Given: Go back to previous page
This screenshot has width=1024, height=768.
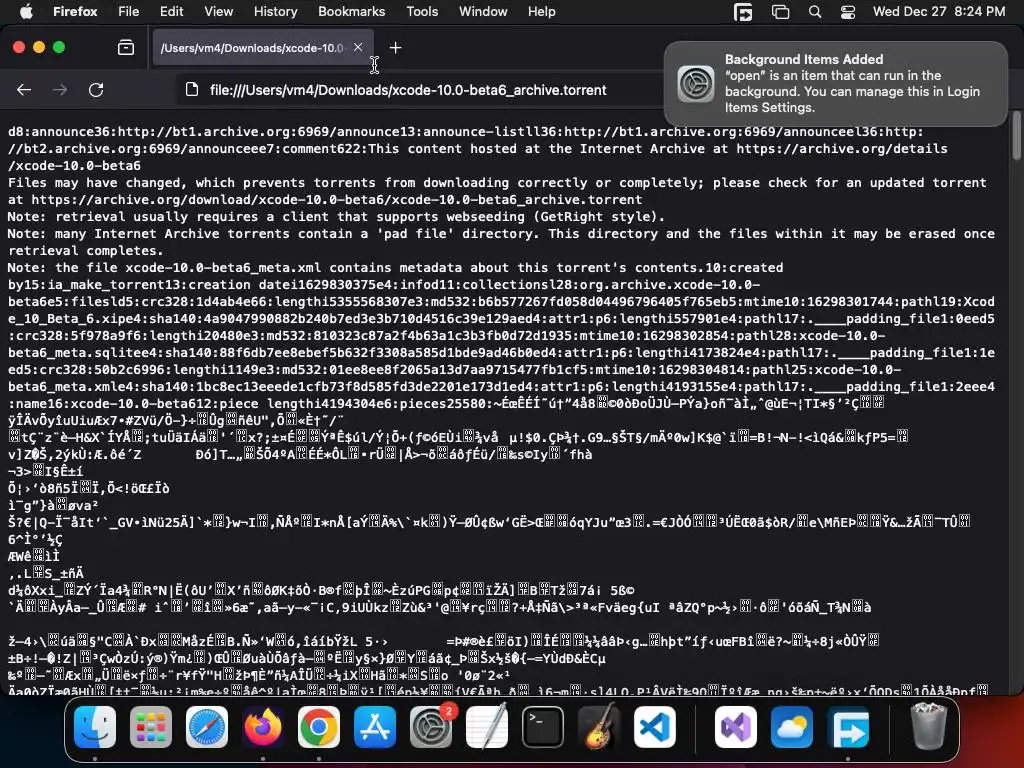Looking at the screenshot, I should point(24,89).
